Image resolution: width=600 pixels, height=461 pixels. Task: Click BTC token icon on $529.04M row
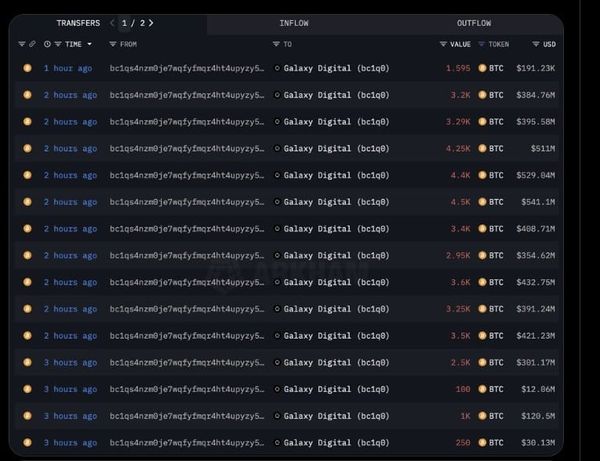click(x=483, y=175)
